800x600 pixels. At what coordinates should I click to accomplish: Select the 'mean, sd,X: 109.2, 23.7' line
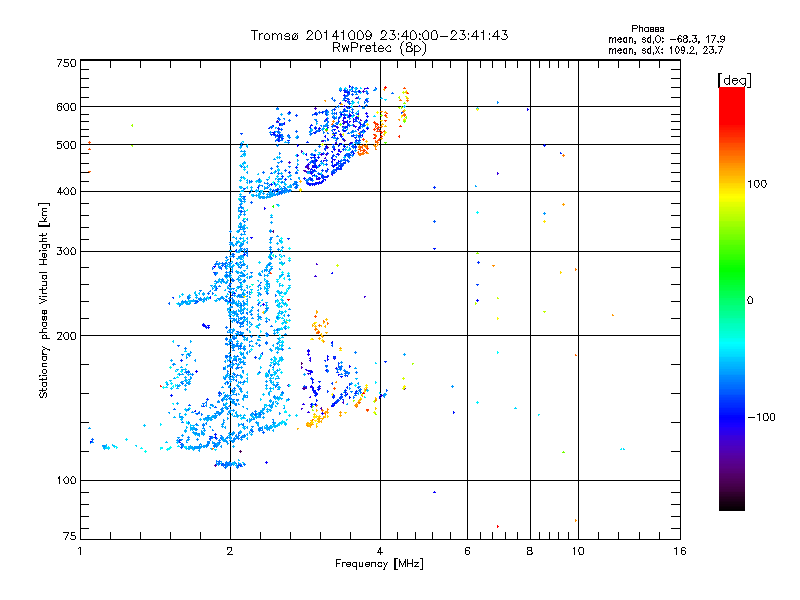click(x=665, y=50)
